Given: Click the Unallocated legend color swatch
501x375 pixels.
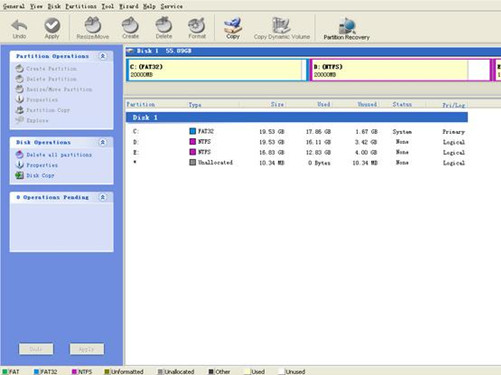Looking at the screenshot, I should click(160, 371).
